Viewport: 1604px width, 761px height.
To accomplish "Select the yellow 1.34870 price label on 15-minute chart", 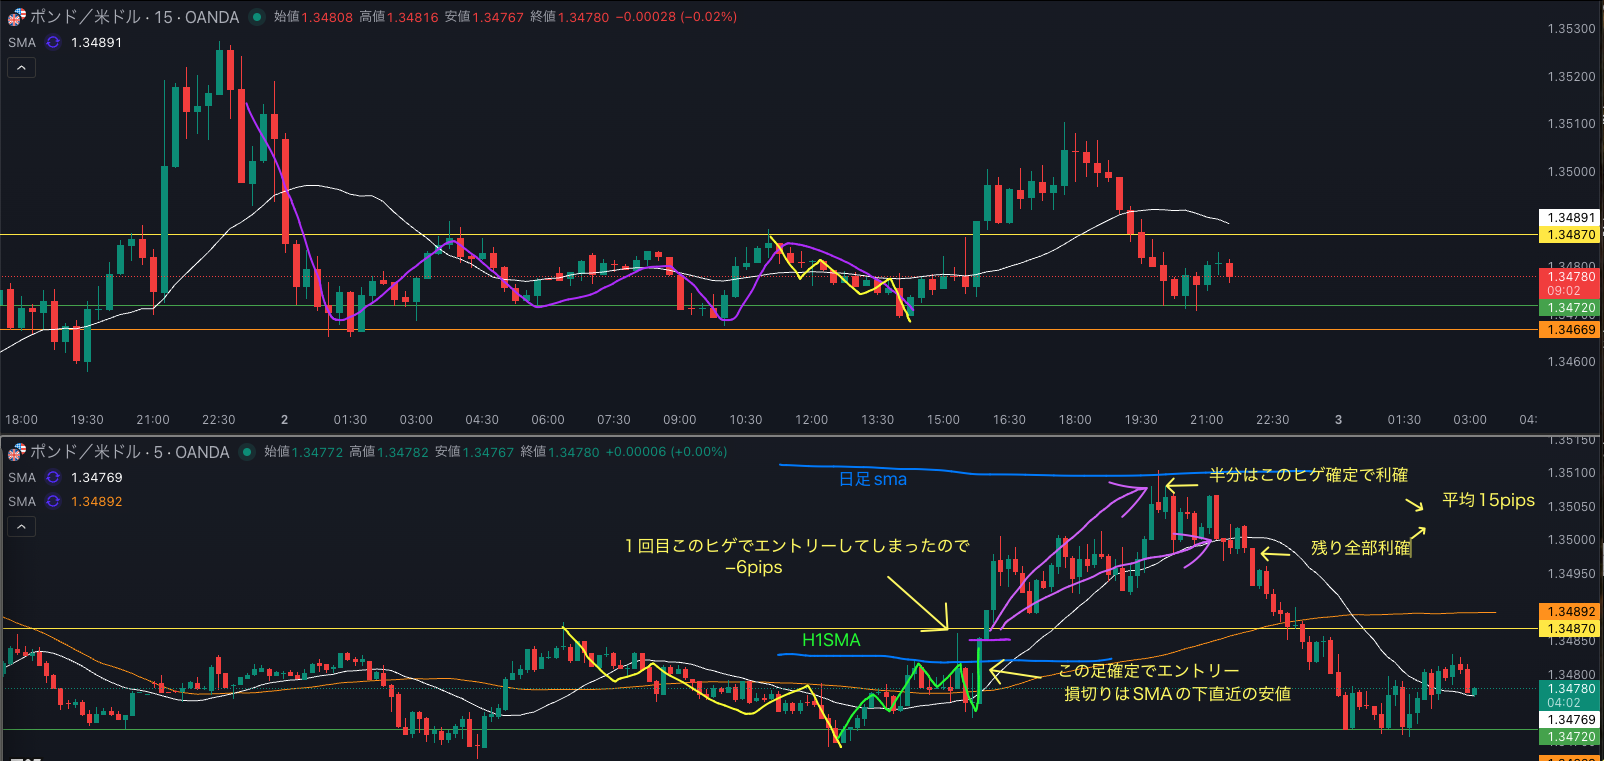I will point(1570,235).
